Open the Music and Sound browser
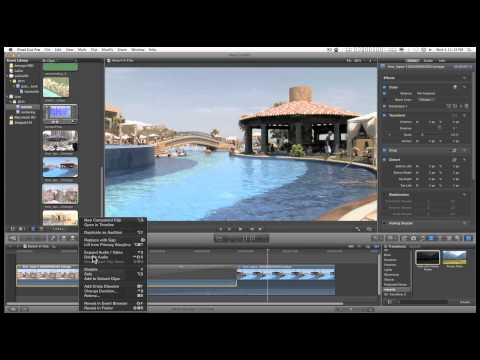The image size is (480, 360). pos(422,238)
